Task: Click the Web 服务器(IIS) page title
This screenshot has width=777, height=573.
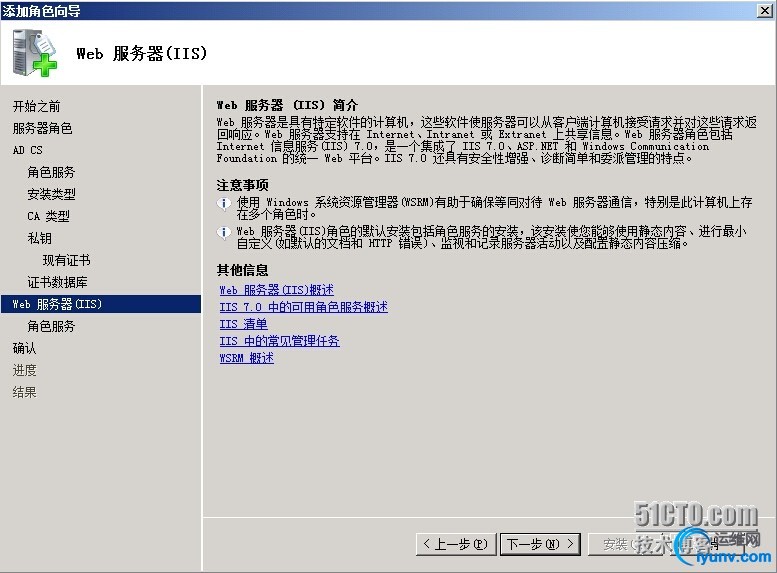Action: 142,53
